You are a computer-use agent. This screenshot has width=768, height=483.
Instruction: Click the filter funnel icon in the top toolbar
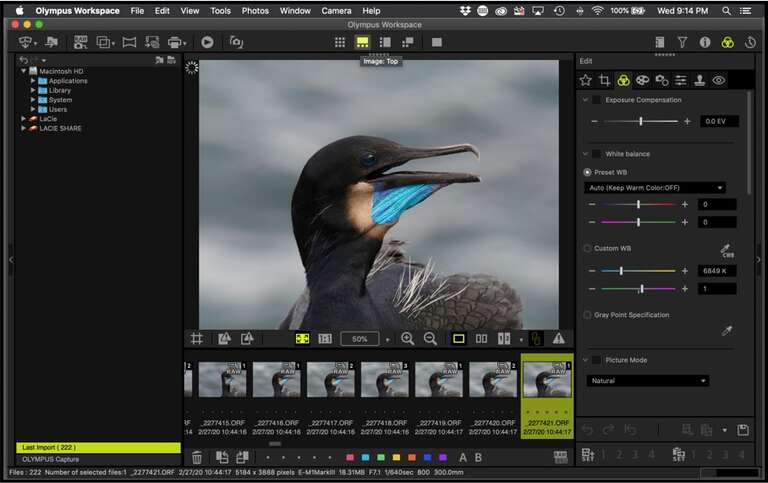click(682, 42)
